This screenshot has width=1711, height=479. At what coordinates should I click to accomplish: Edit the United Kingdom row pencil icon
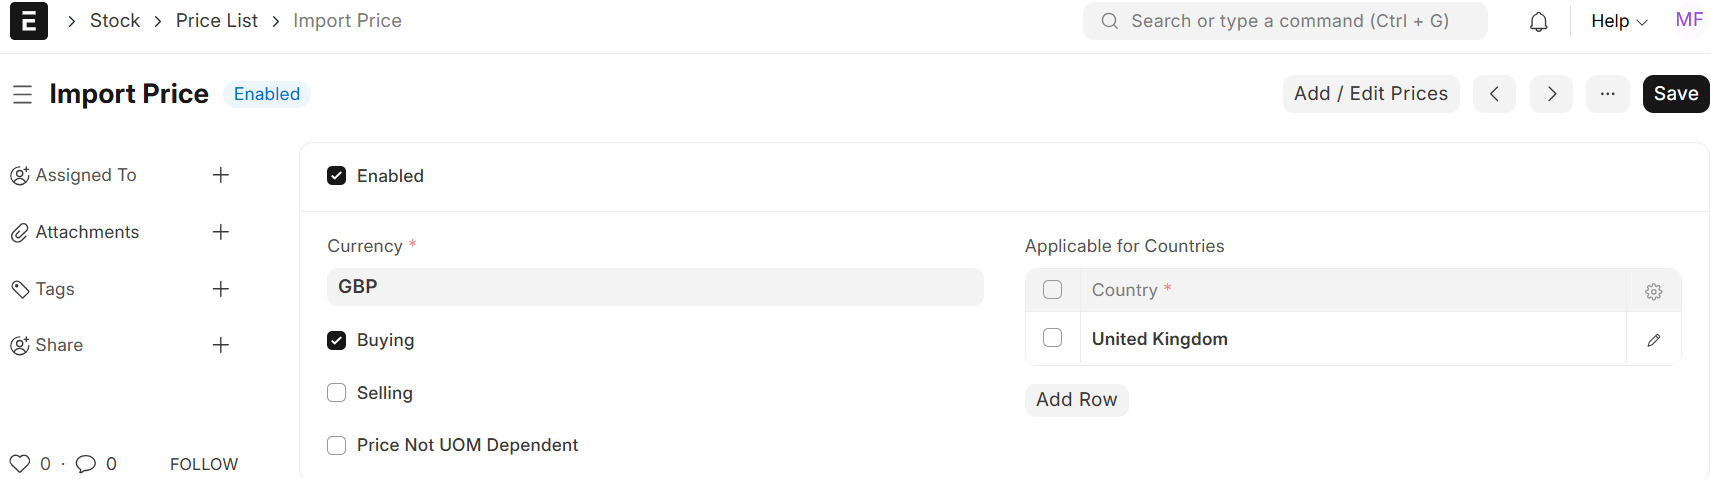click(1653, 340)
